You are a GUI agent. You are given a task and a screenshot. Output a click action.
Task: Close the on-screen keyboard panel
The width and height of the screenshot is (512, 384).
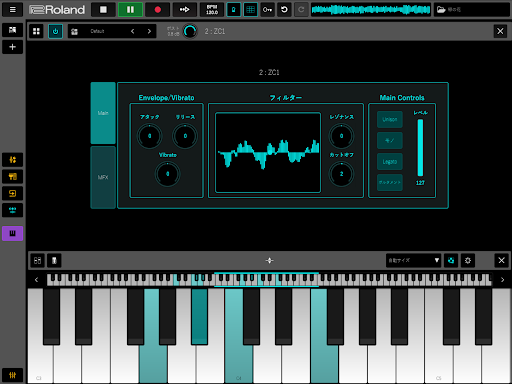click(501, 260)
